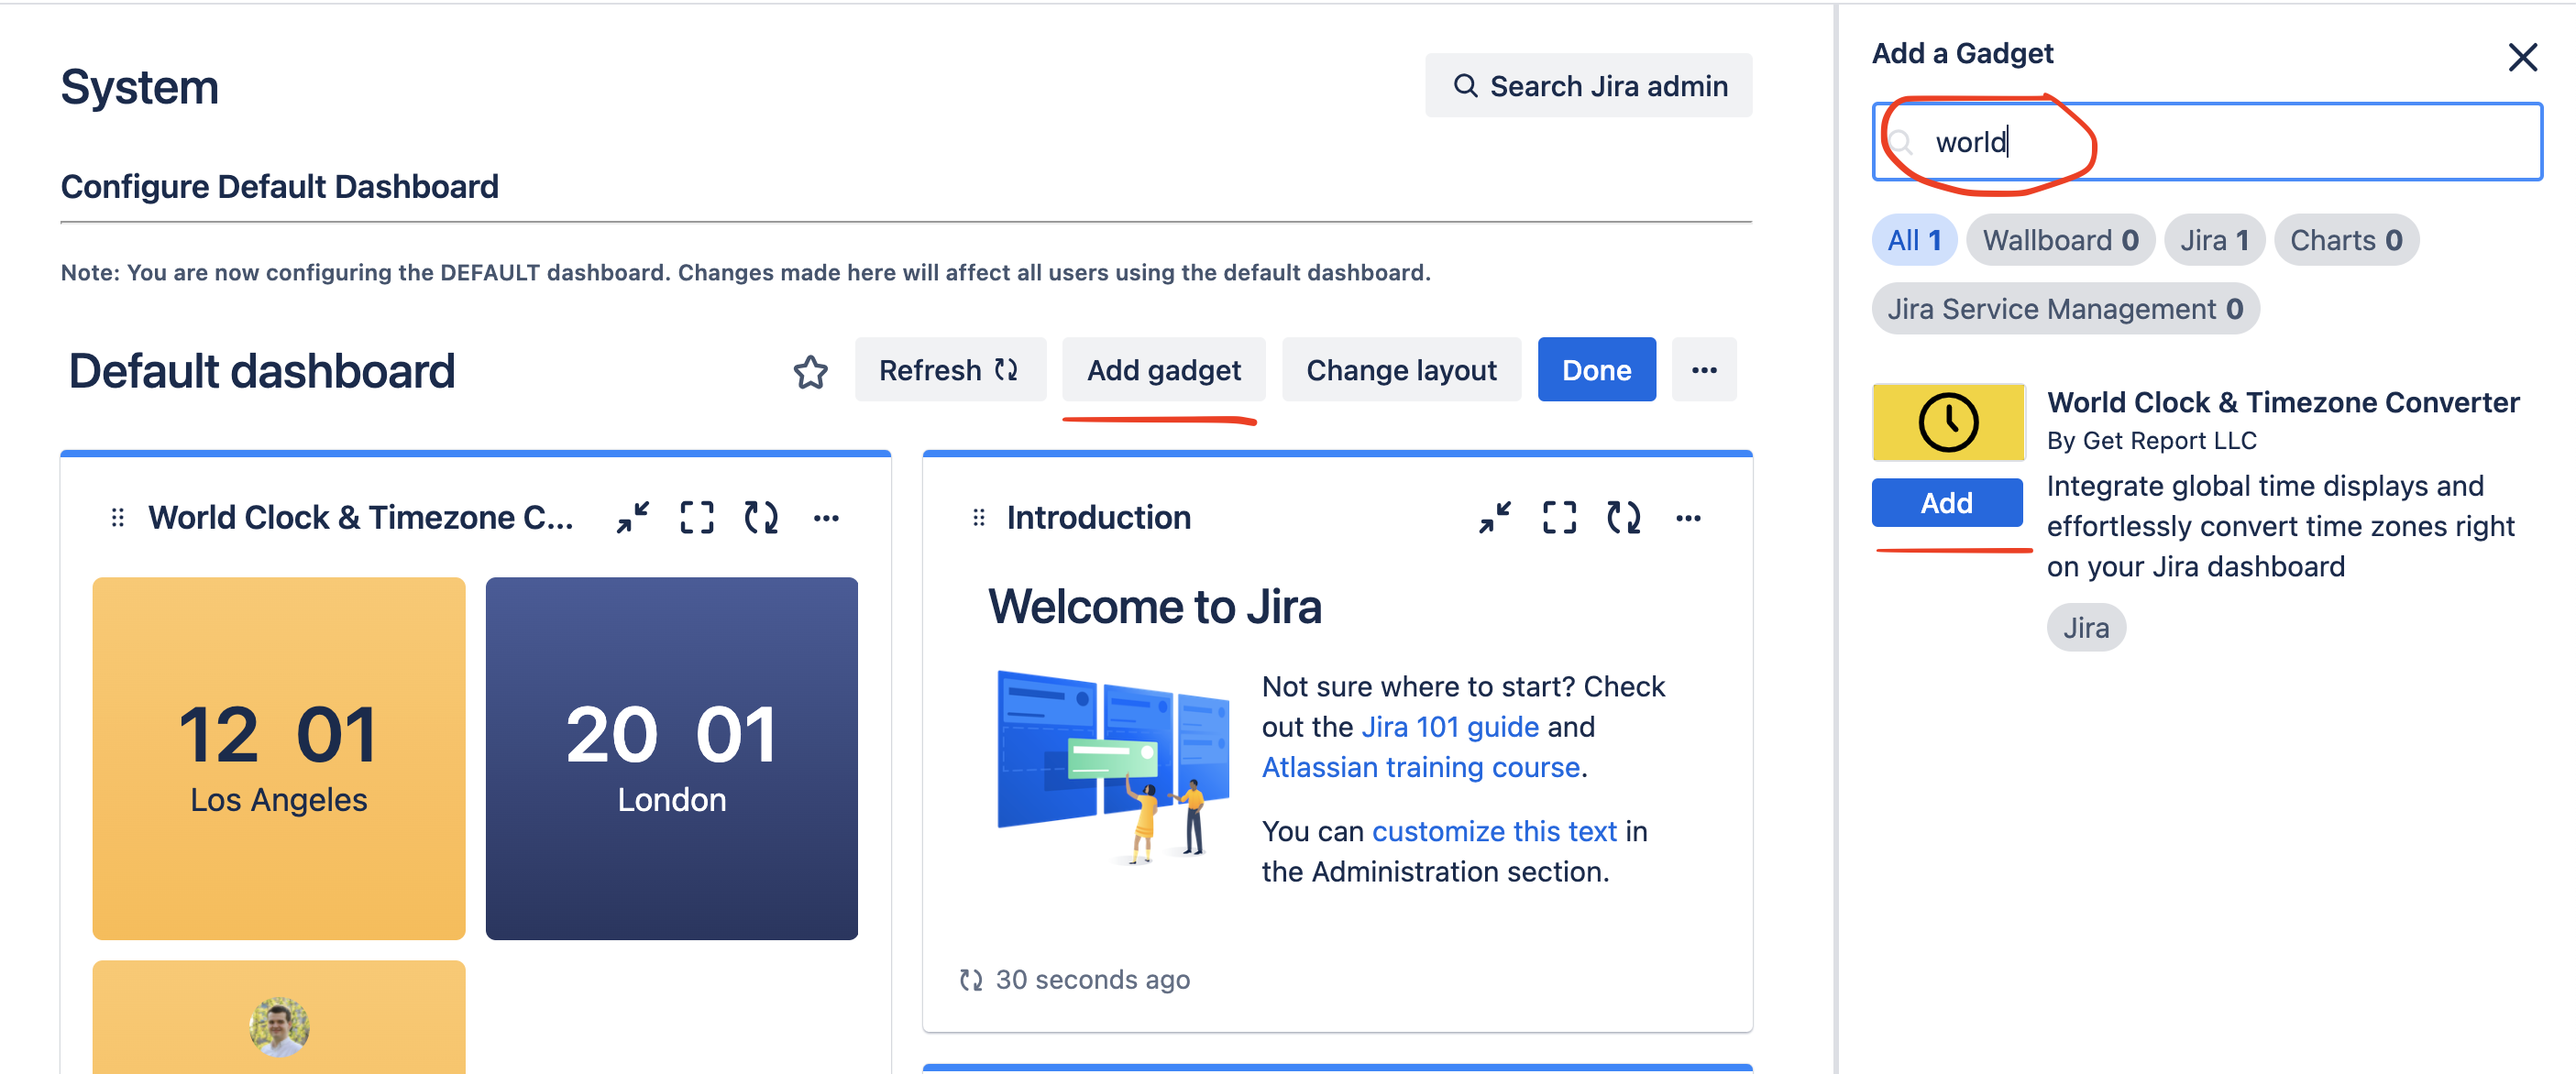Click the three-dot menu on Introduction gadget

pyautogui.click(x=1689, y=517)
